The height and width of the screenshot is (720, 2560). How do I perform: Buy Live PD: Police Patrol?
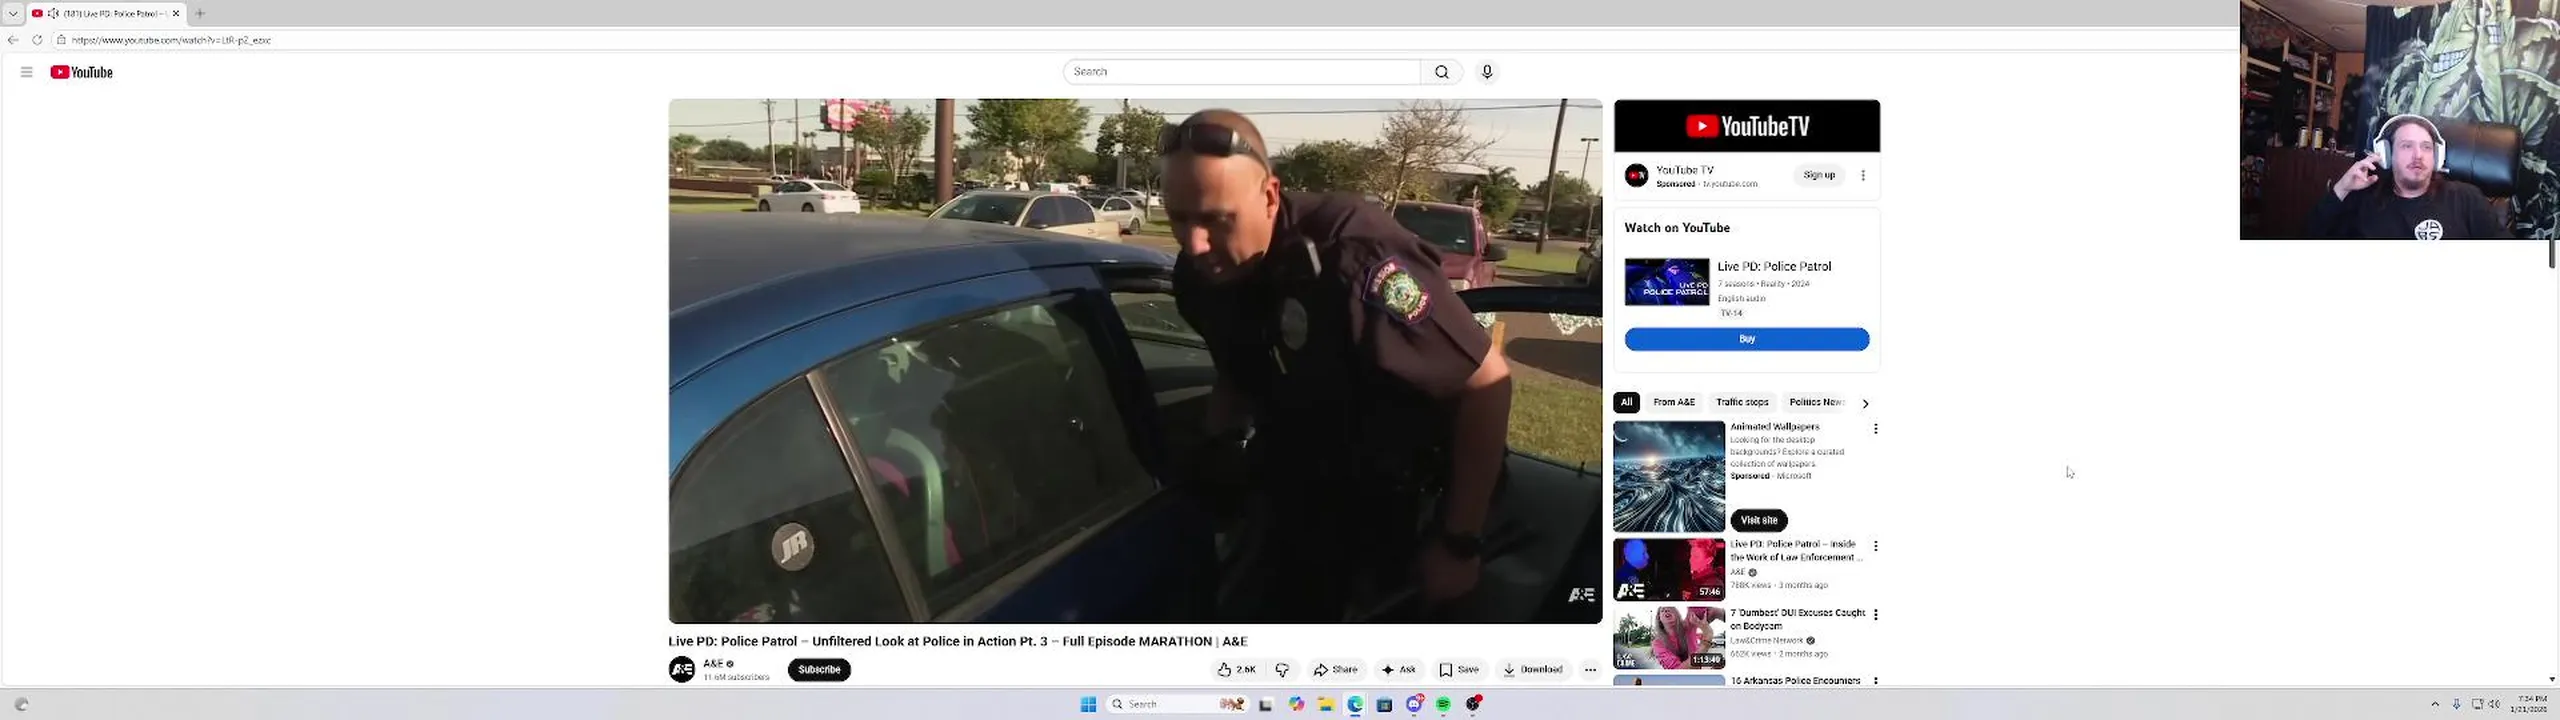click(x=1747, y=339)
